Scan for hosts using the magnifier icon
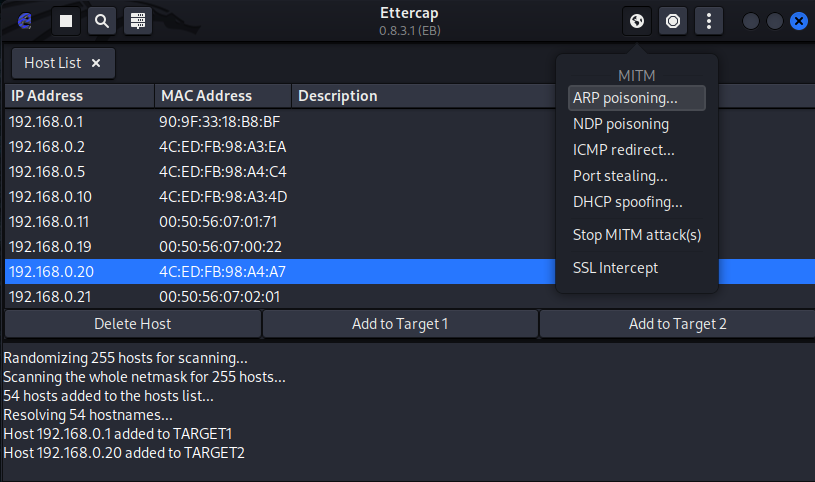This screenshot has width=815, height=482. point(102,21)
